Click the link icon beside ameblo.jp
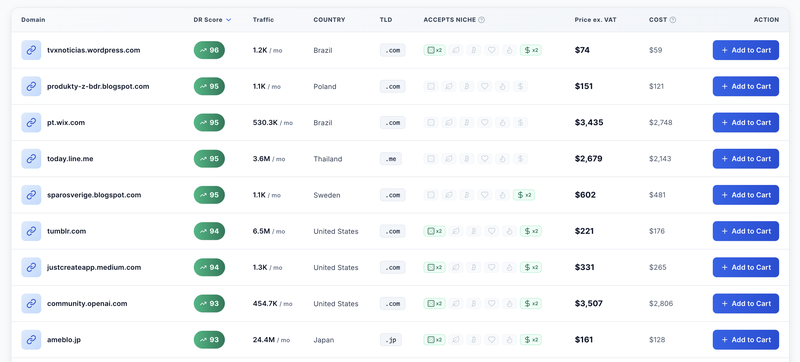 [x=31, y=340]
